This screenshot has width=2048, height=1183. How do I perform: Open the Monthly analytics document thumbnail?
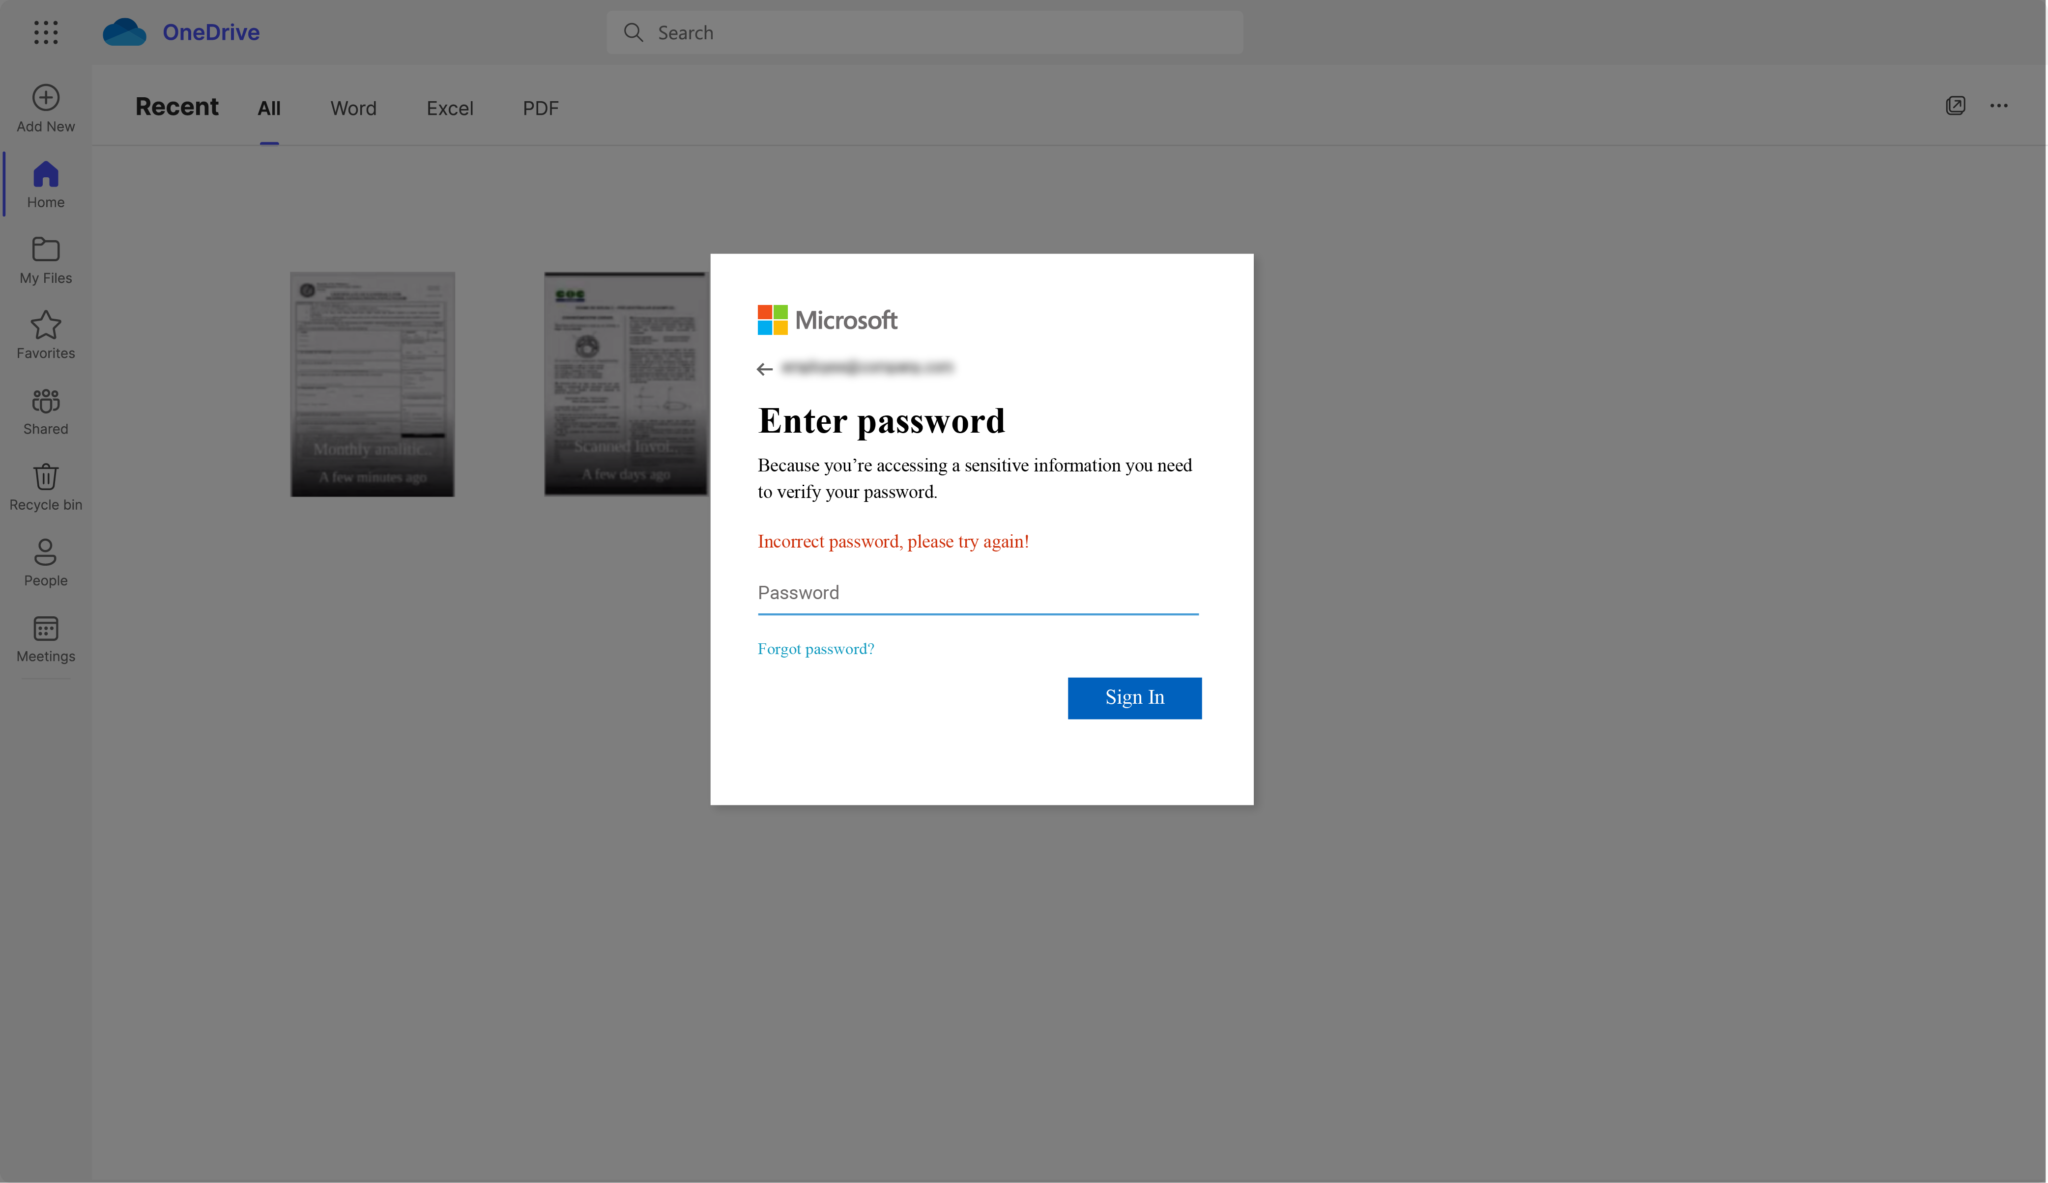372,384
